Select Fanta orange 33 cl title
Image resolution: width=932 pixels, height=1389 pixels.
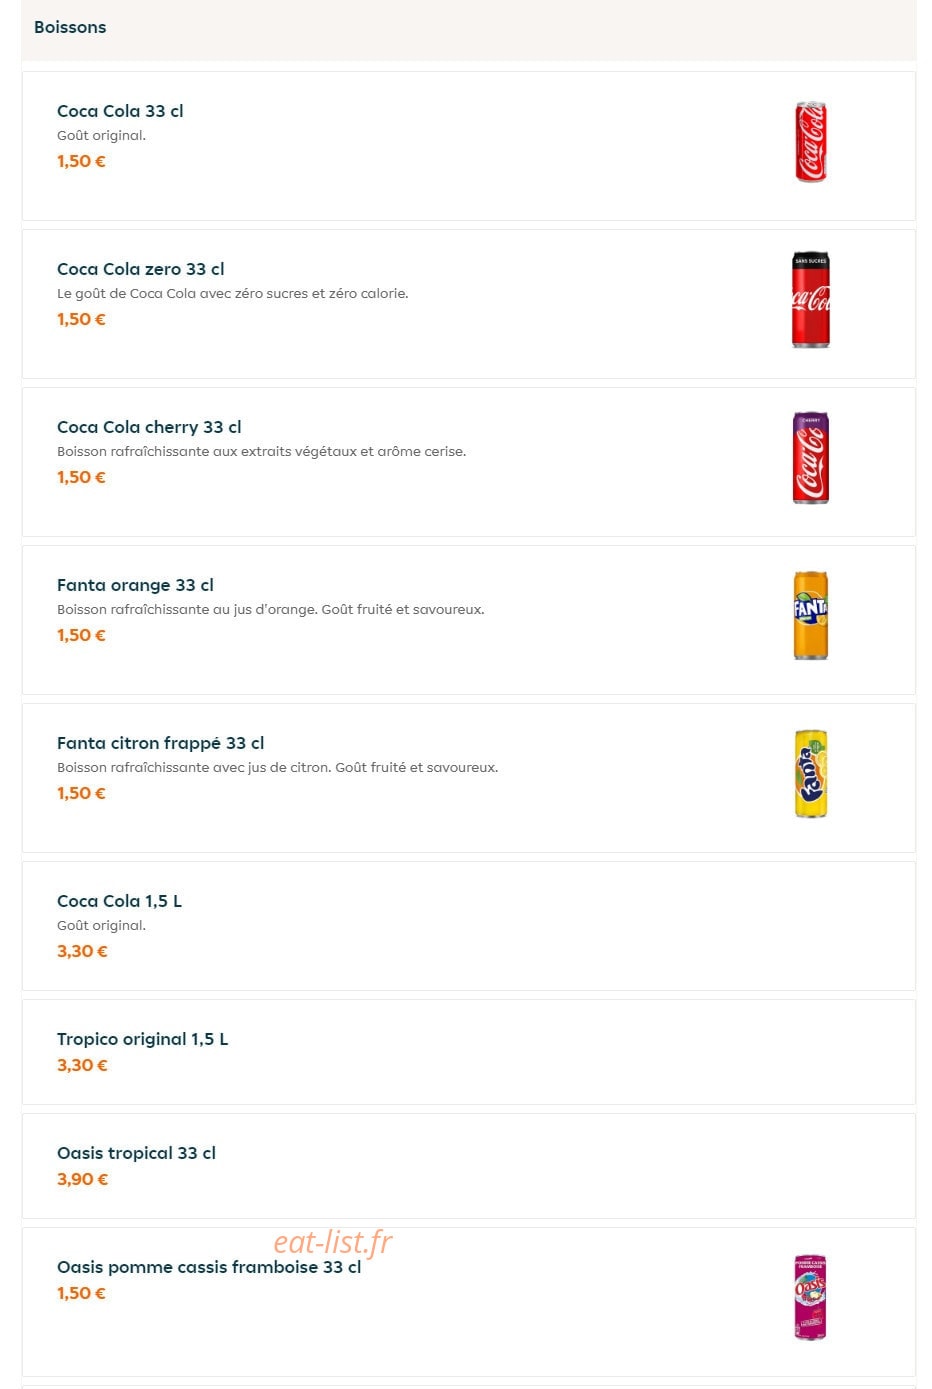coord(135,585)
